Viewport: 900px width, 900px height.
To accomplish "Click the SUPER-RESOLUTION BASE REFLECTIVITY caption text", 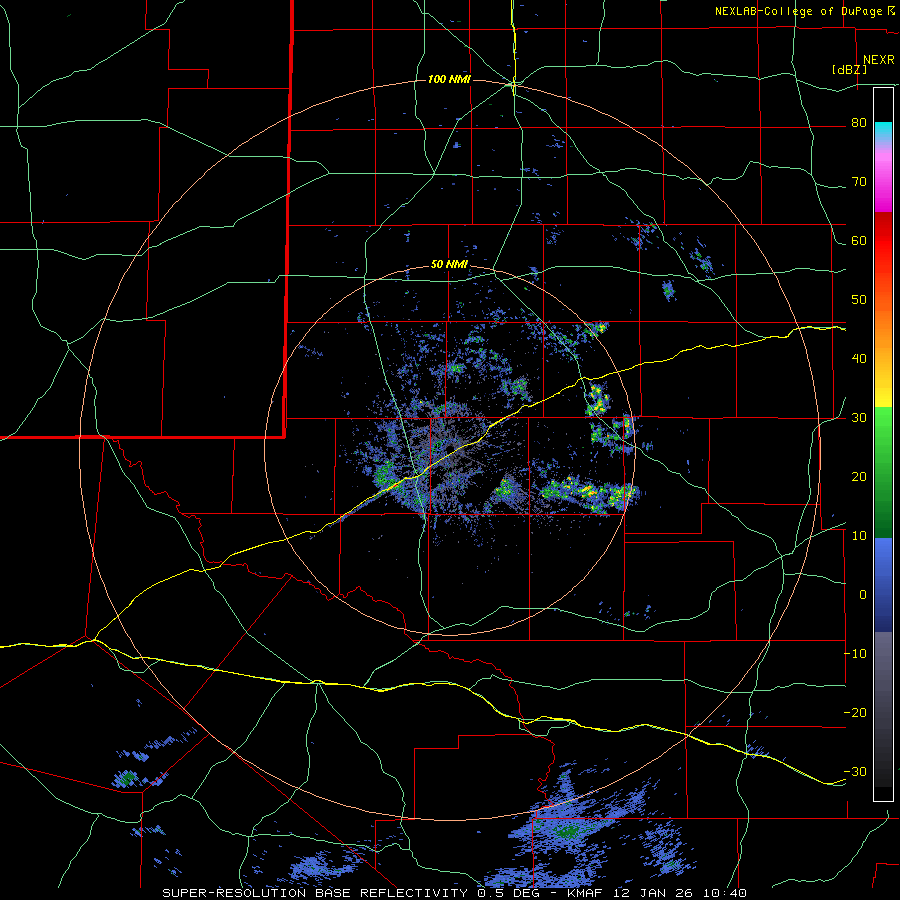I will point(313,893).
